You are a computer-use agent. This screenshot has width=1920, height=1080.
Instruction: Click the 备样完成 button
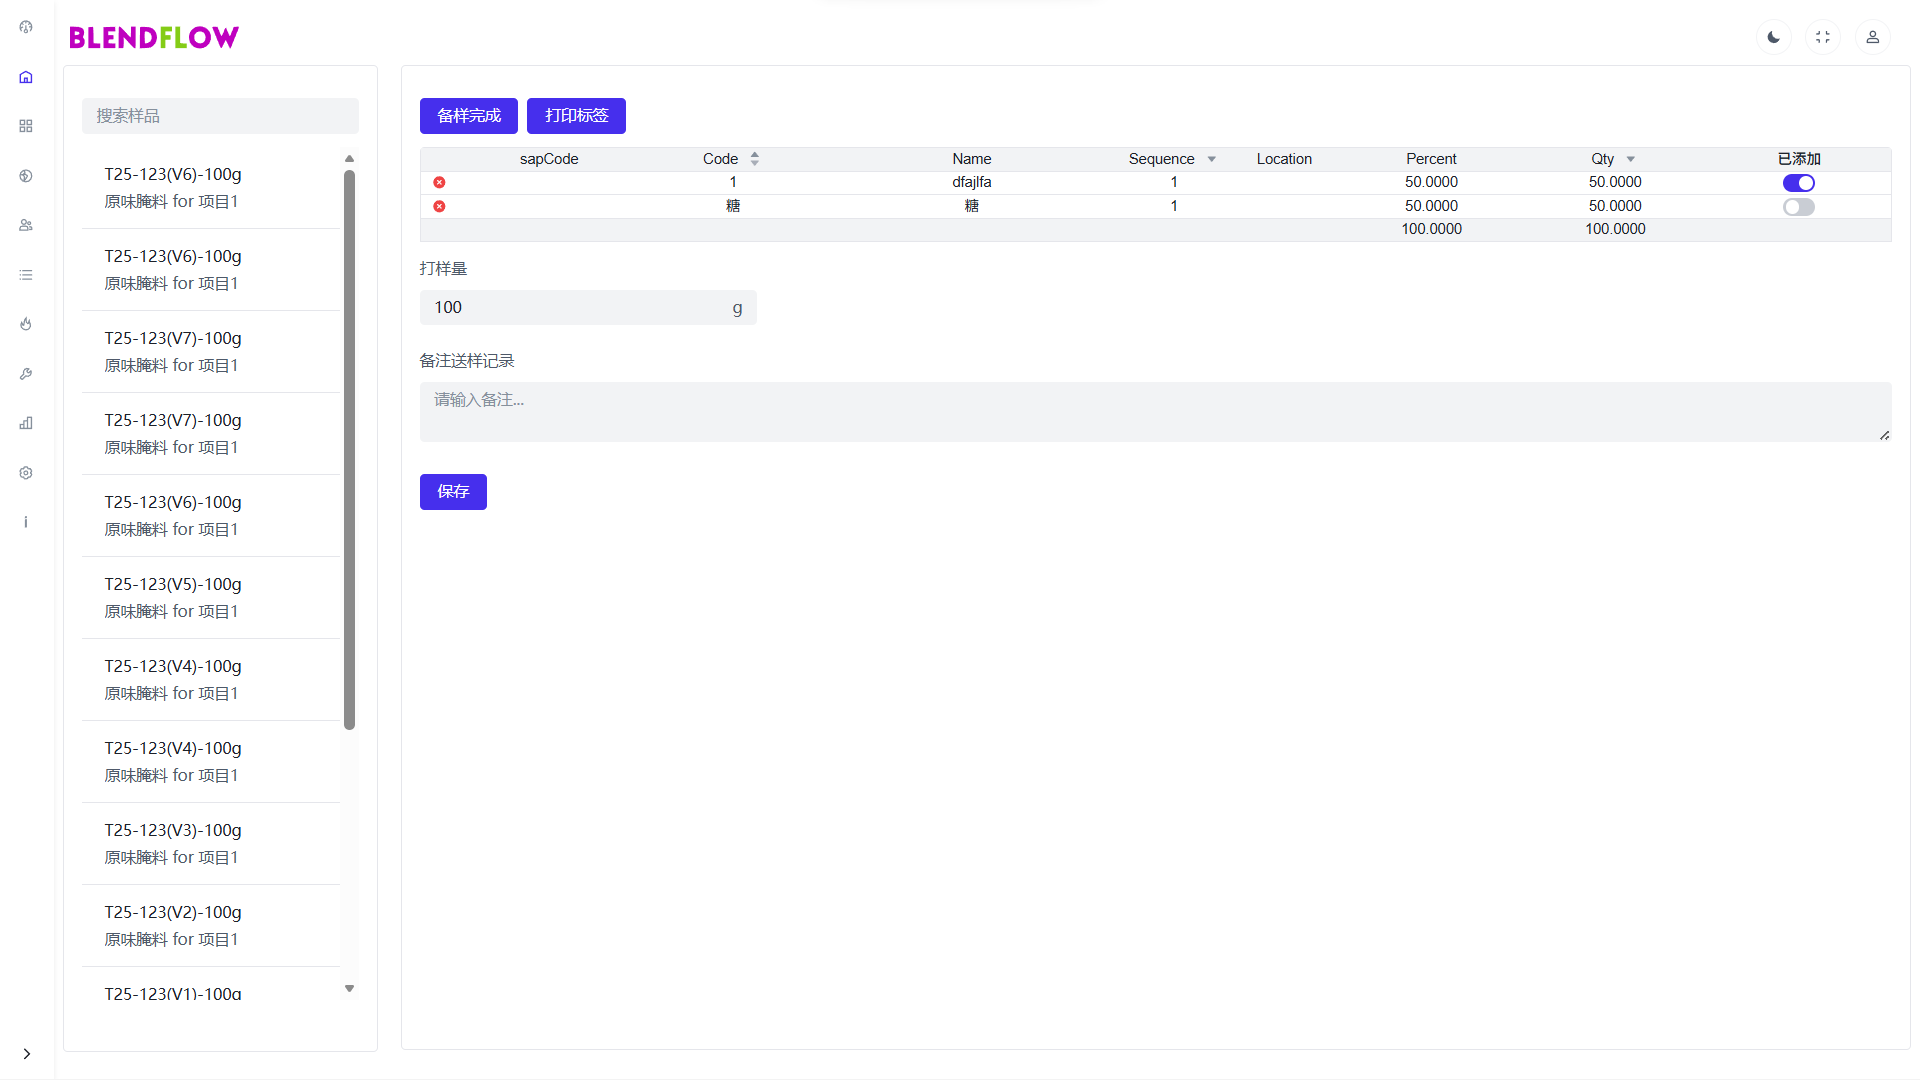(x=468, y=116)
